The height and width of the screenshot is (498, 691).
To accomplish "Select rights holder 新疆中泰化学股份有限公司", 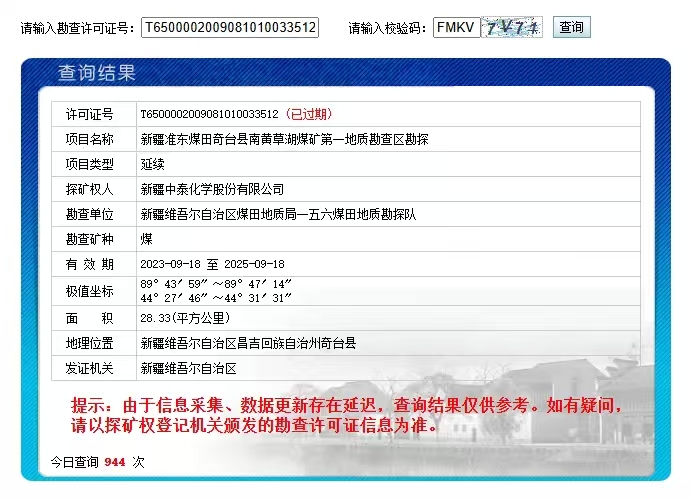I will click(x=212, y=190).
